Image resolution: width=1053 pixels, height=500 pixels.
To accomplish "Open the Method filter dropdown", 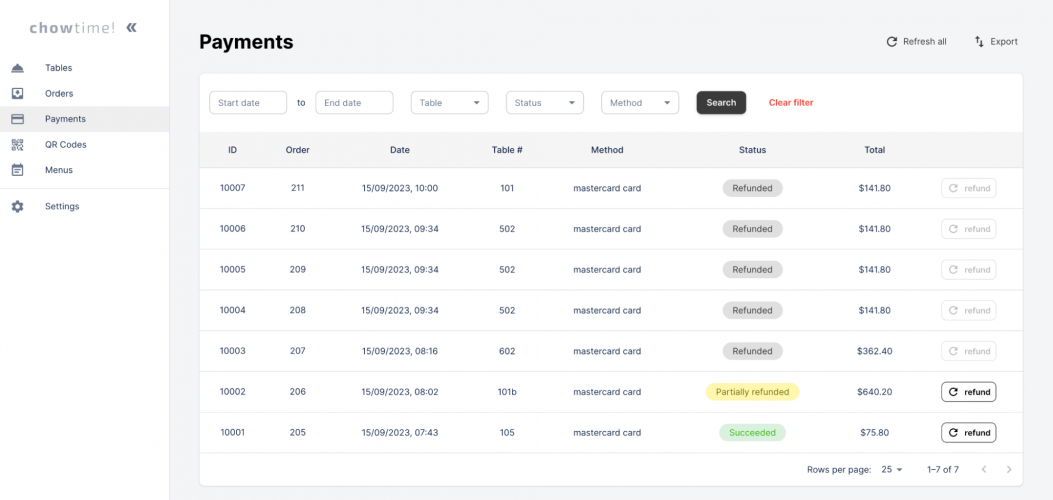I will coord(640,103).
